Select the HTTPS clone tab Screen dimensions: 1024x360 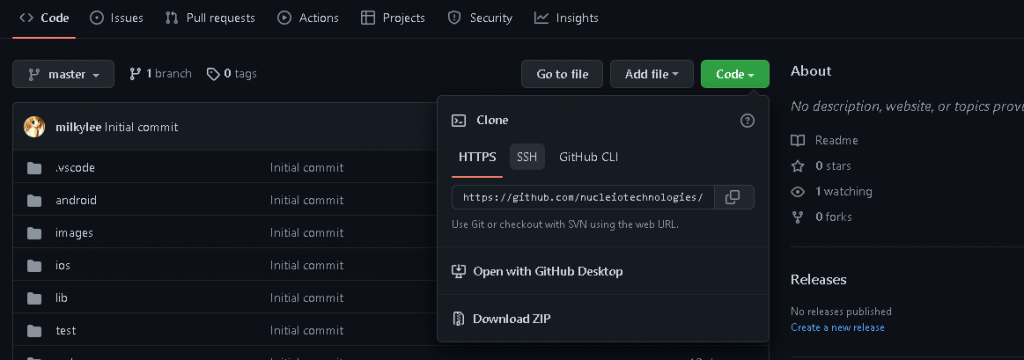click(x=477, y=157)
